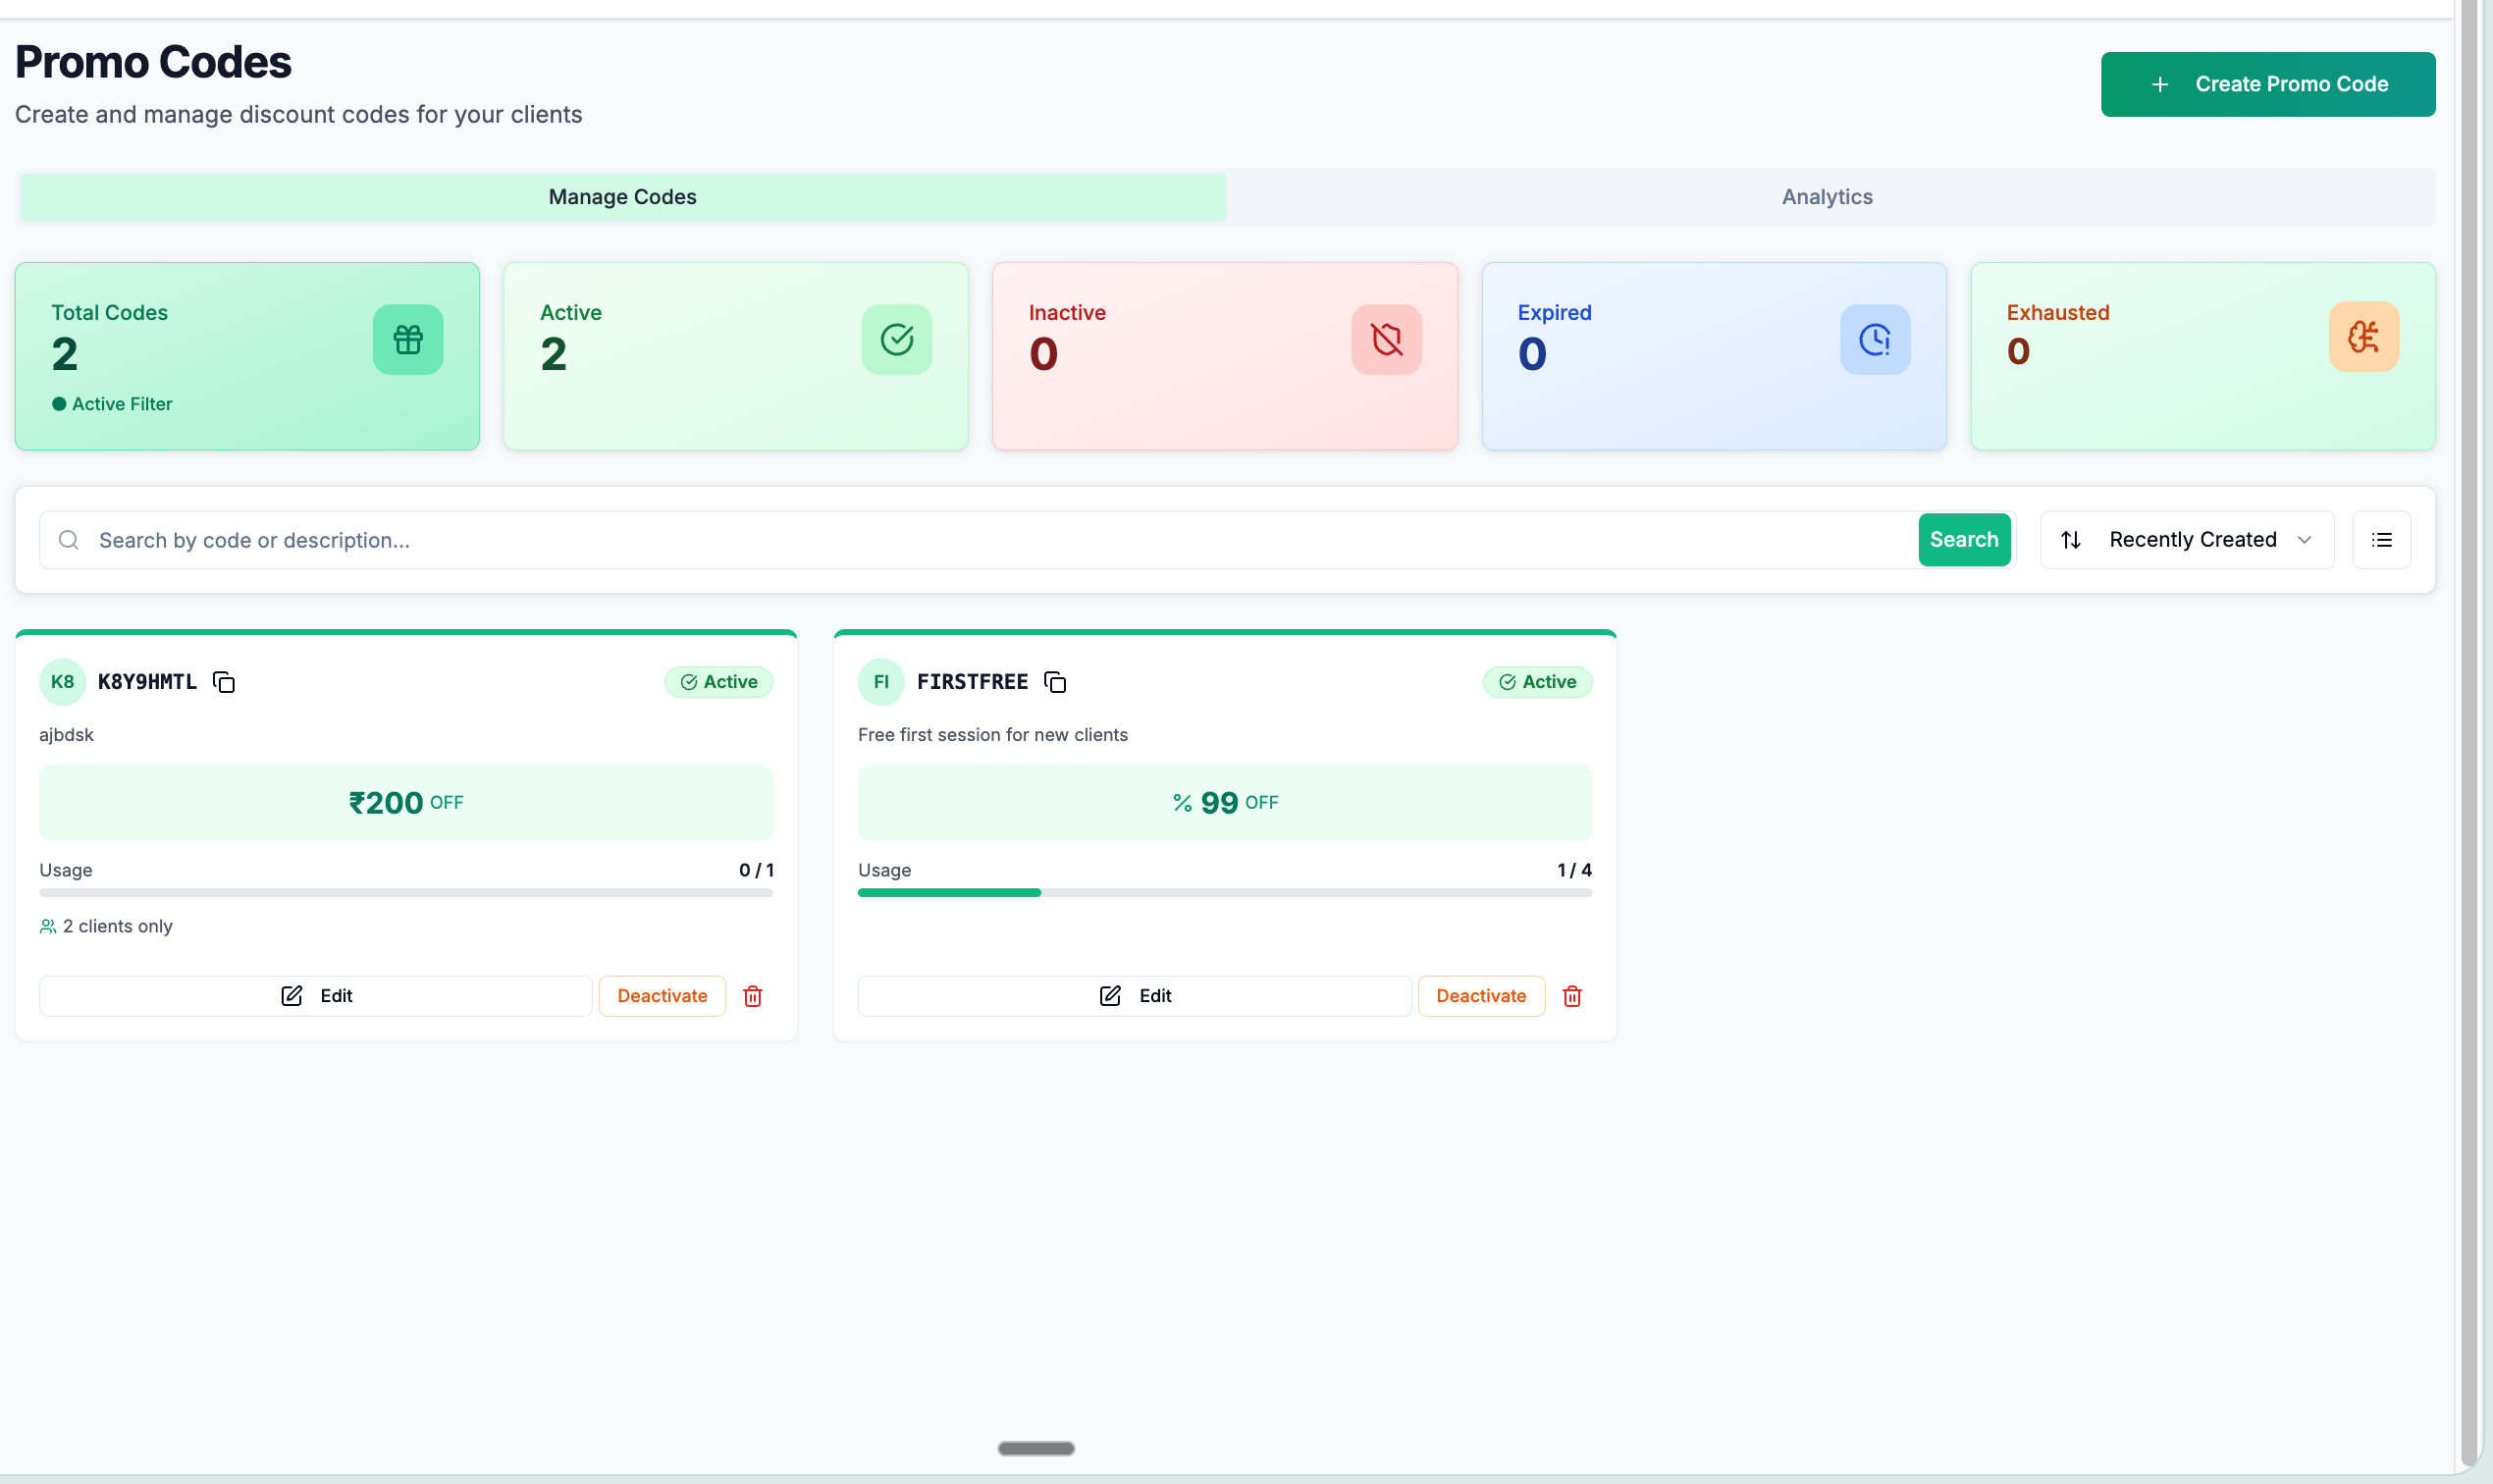Click the clock icon in Expired card
Screen dimensions: 2493x1484
(1875, 340)
